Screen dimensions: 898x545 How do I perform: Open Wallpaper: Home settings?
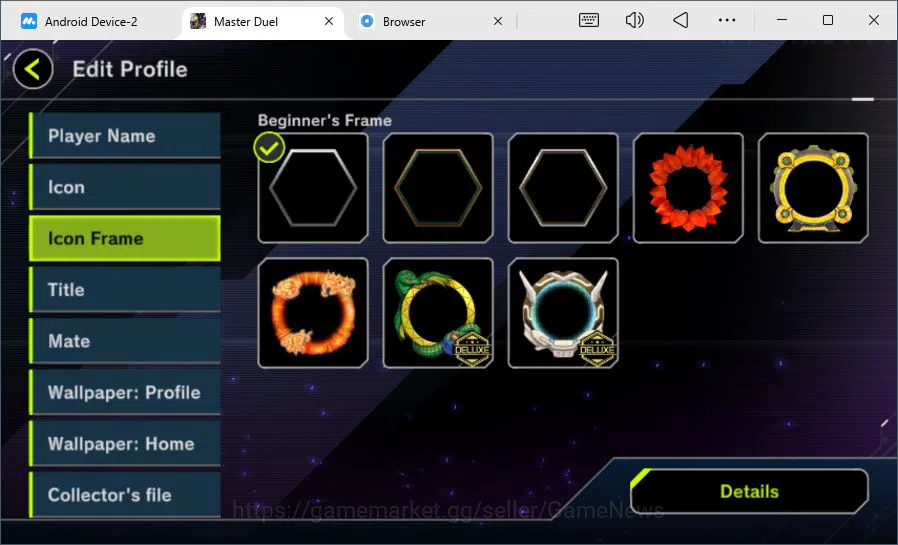coord(125,444)
